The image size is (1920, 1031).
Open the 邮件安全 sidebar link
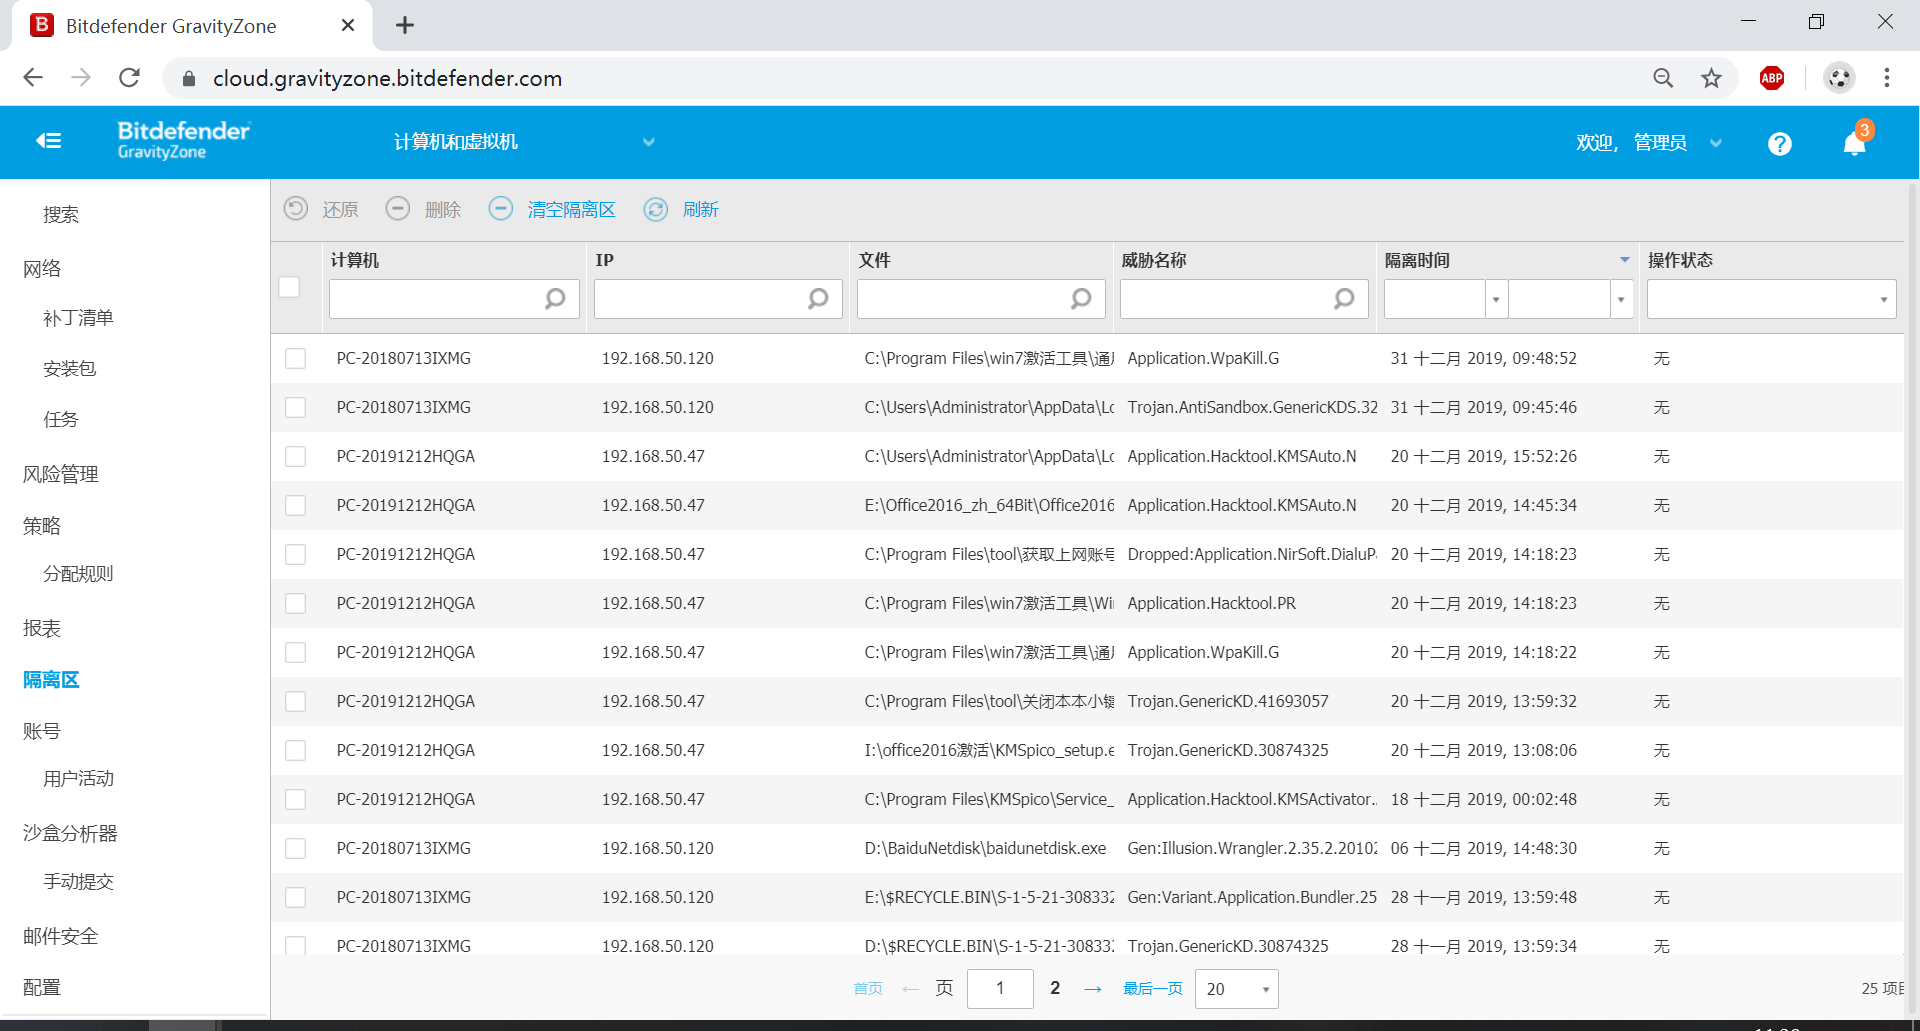coord(61,936)
